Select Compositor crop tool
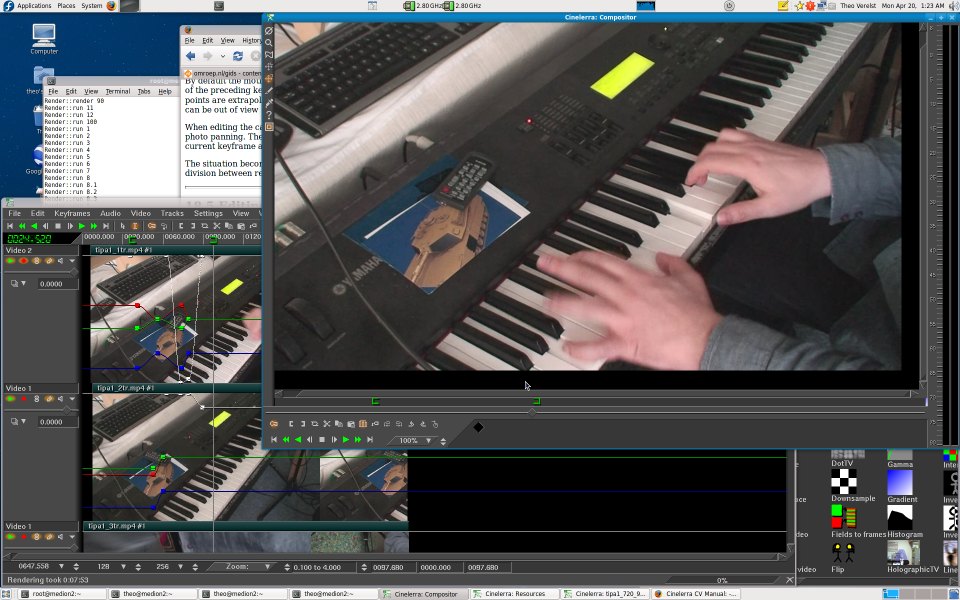 (x=269, y=91)
